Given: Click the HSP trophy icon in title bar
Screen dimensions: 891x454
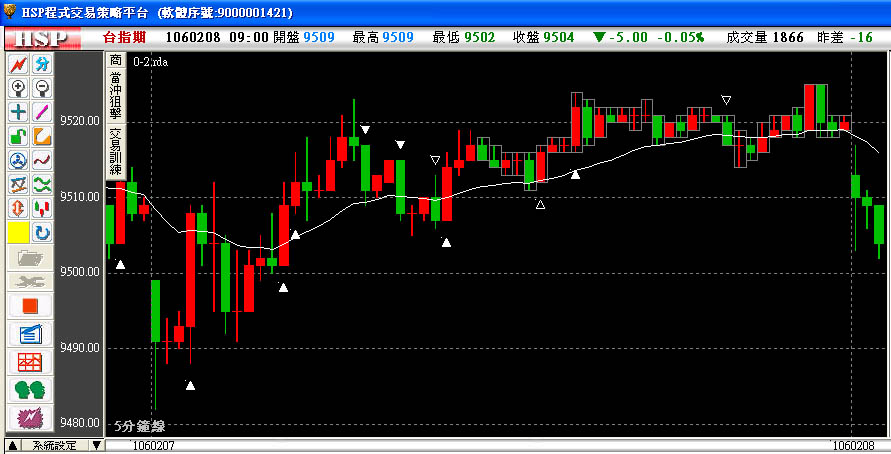Looking at the screenshot, I should click(x=10, y=11).
